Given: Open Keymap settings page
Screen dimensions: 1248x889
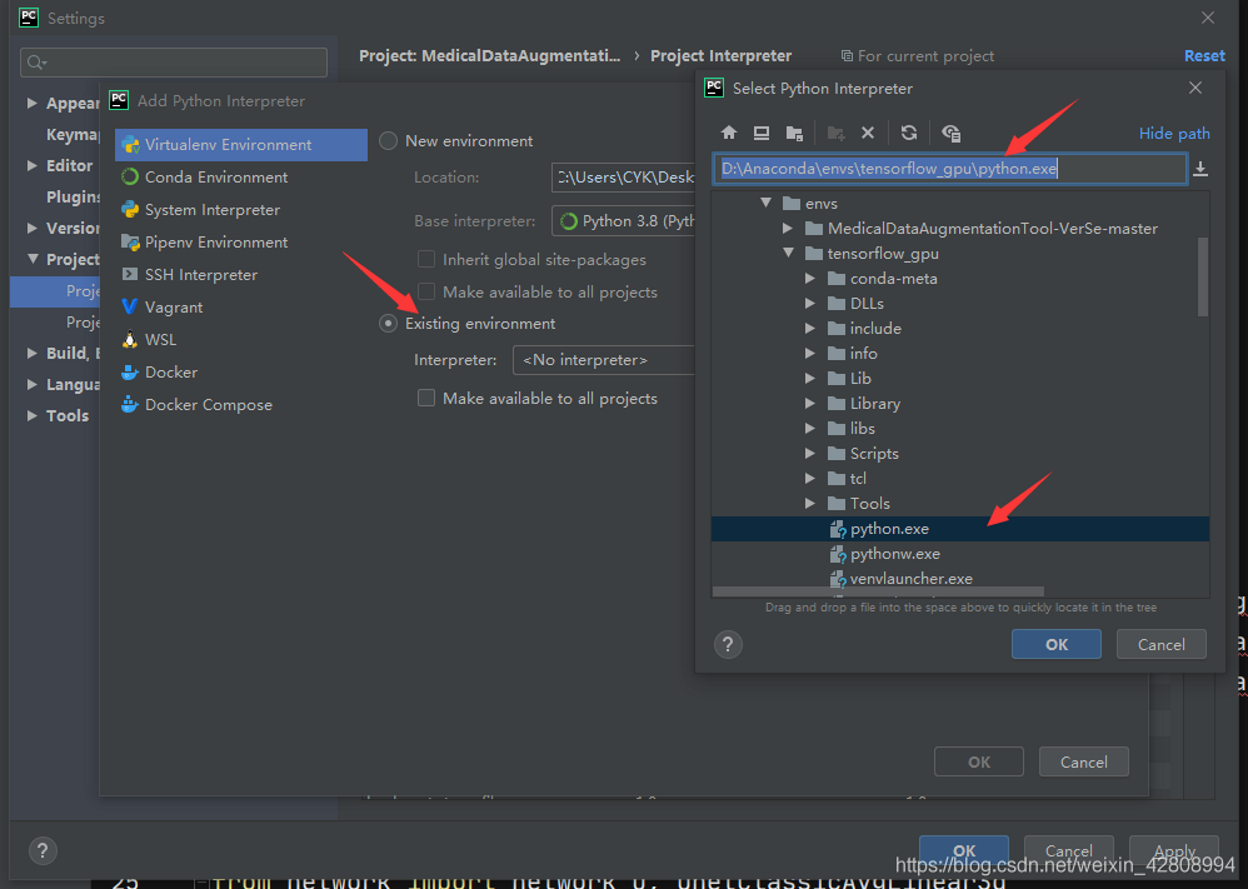Looking at the screenshot, I should 73,135.
